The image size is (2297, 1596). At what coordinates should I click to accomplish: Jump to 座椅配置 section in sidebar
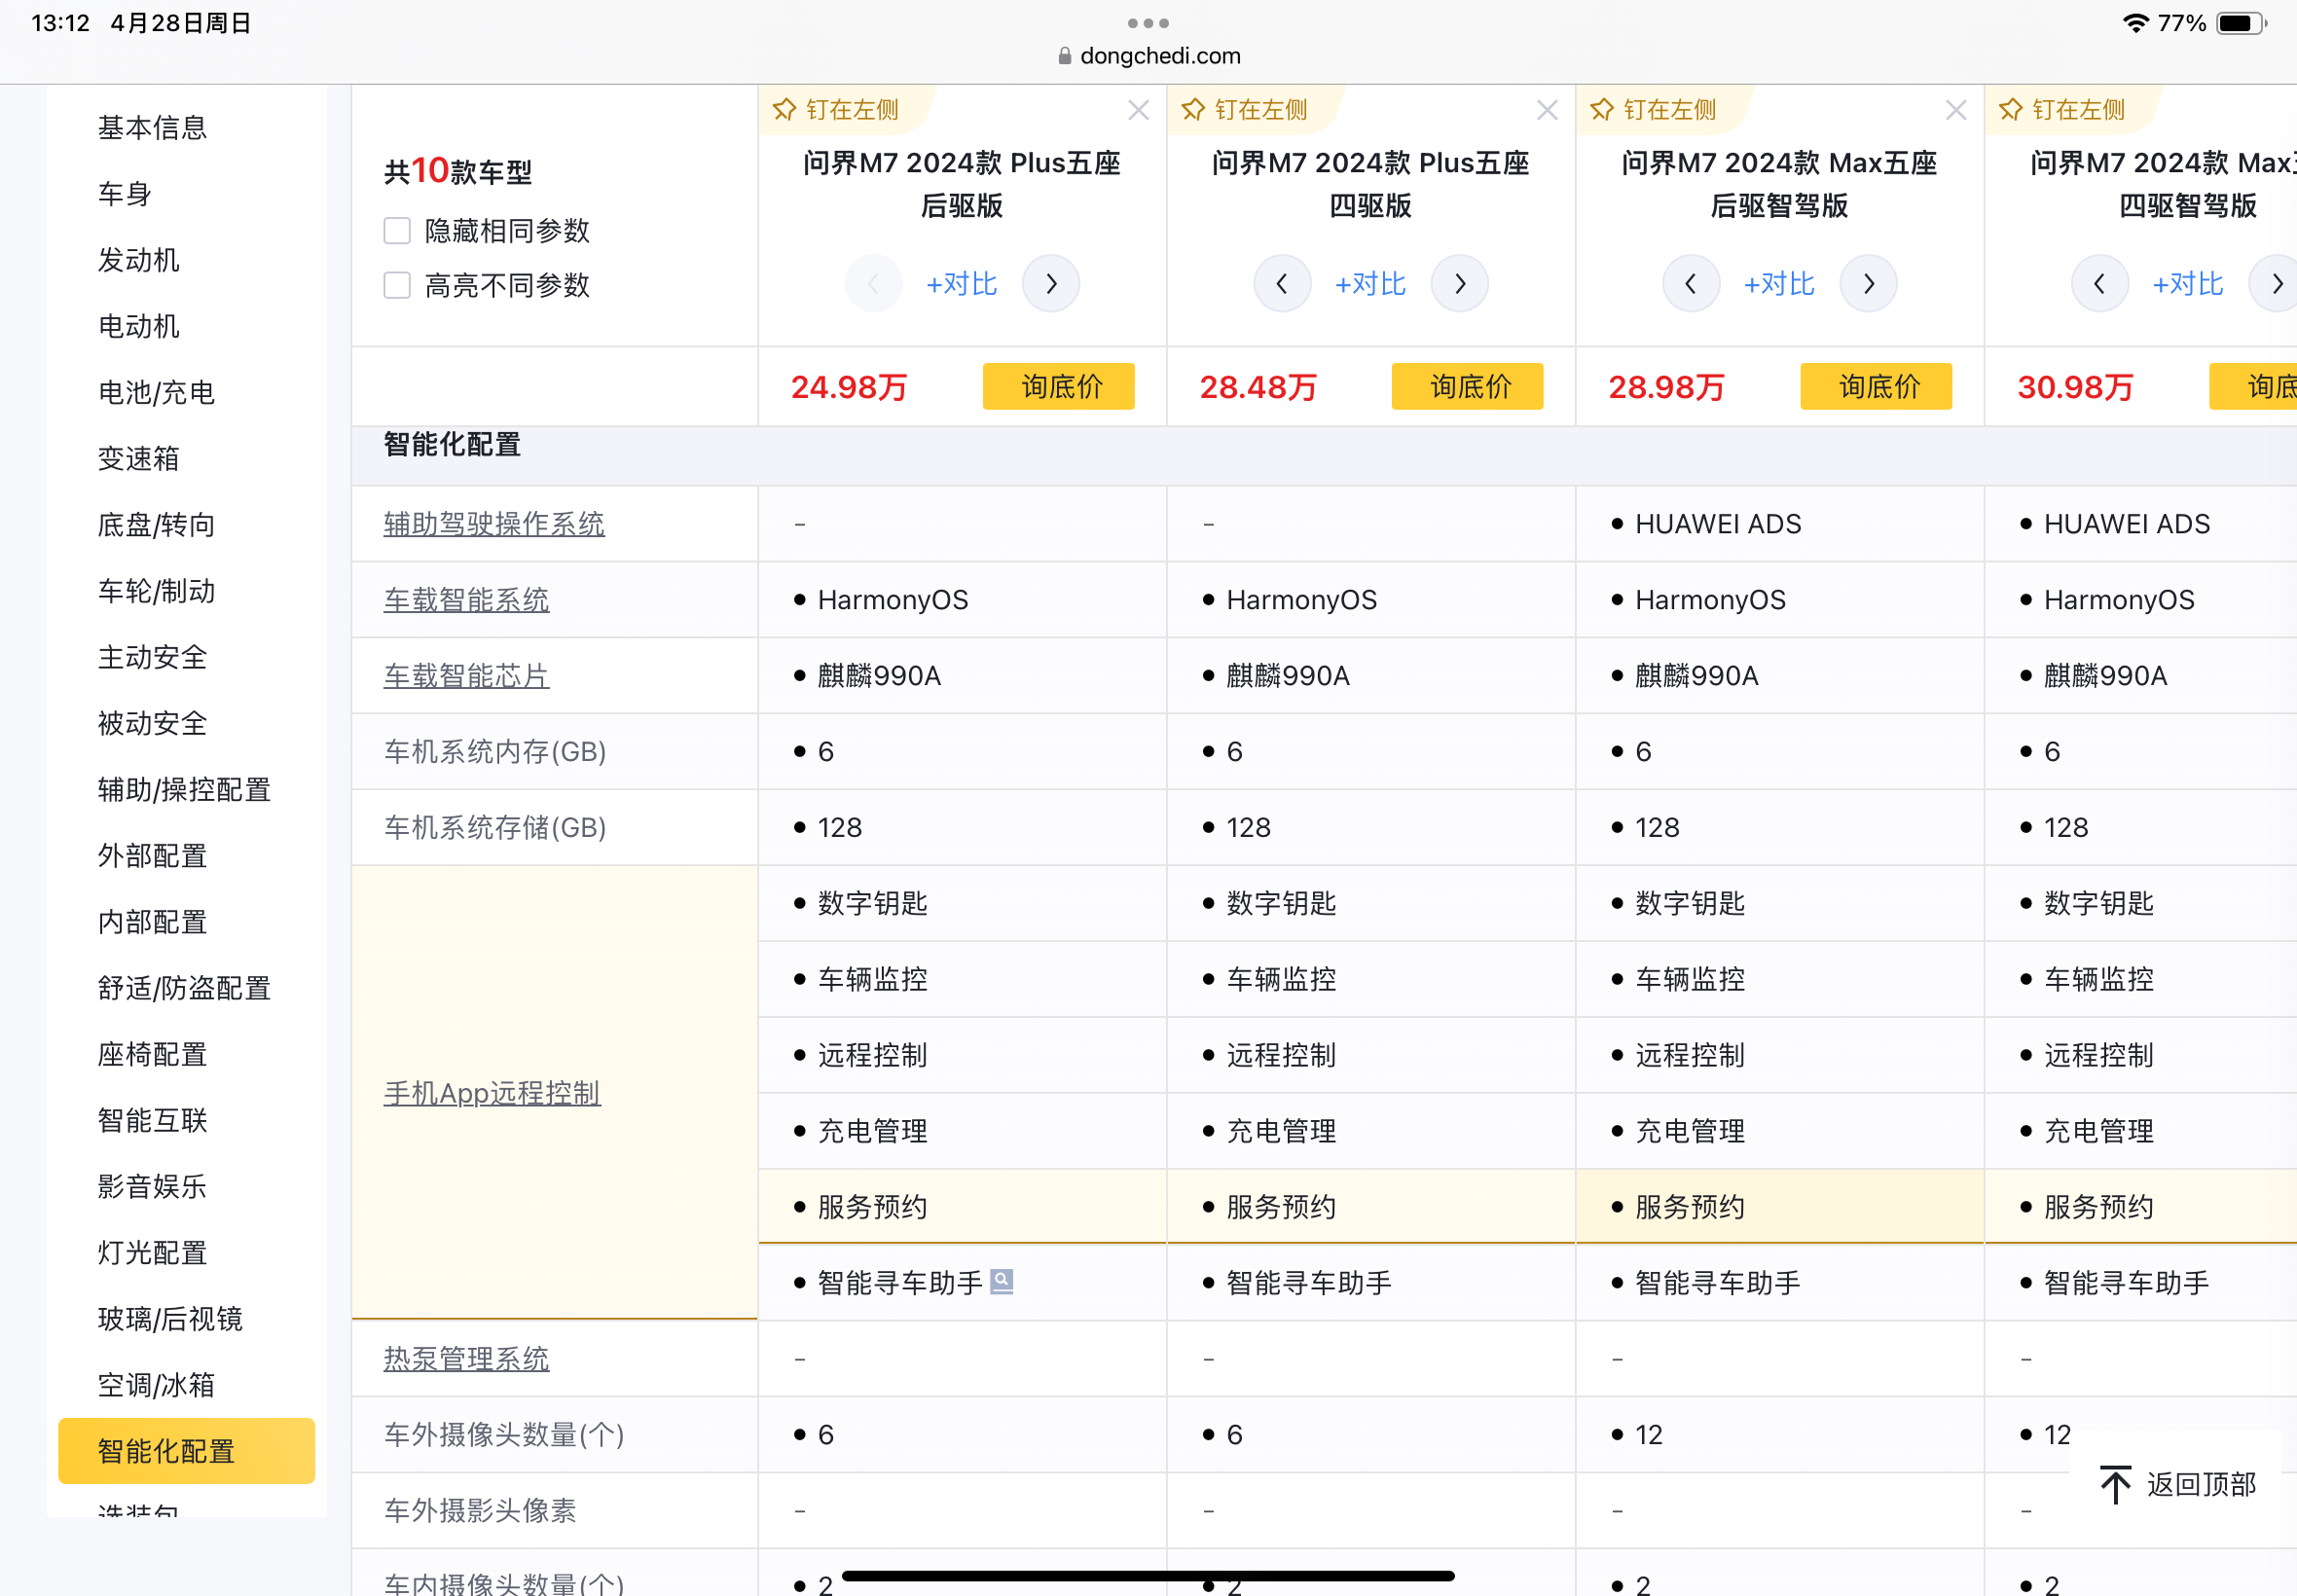pos(152,1054)
